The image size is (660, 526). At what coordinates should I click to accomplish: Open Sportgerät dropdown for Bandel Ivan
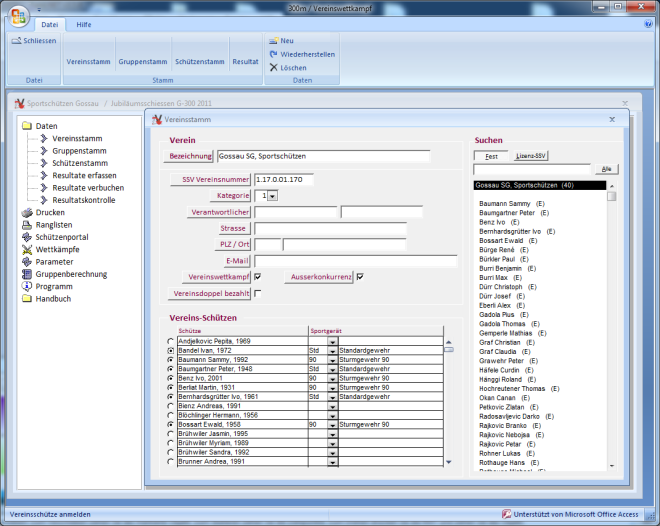[x=332, y=351]
